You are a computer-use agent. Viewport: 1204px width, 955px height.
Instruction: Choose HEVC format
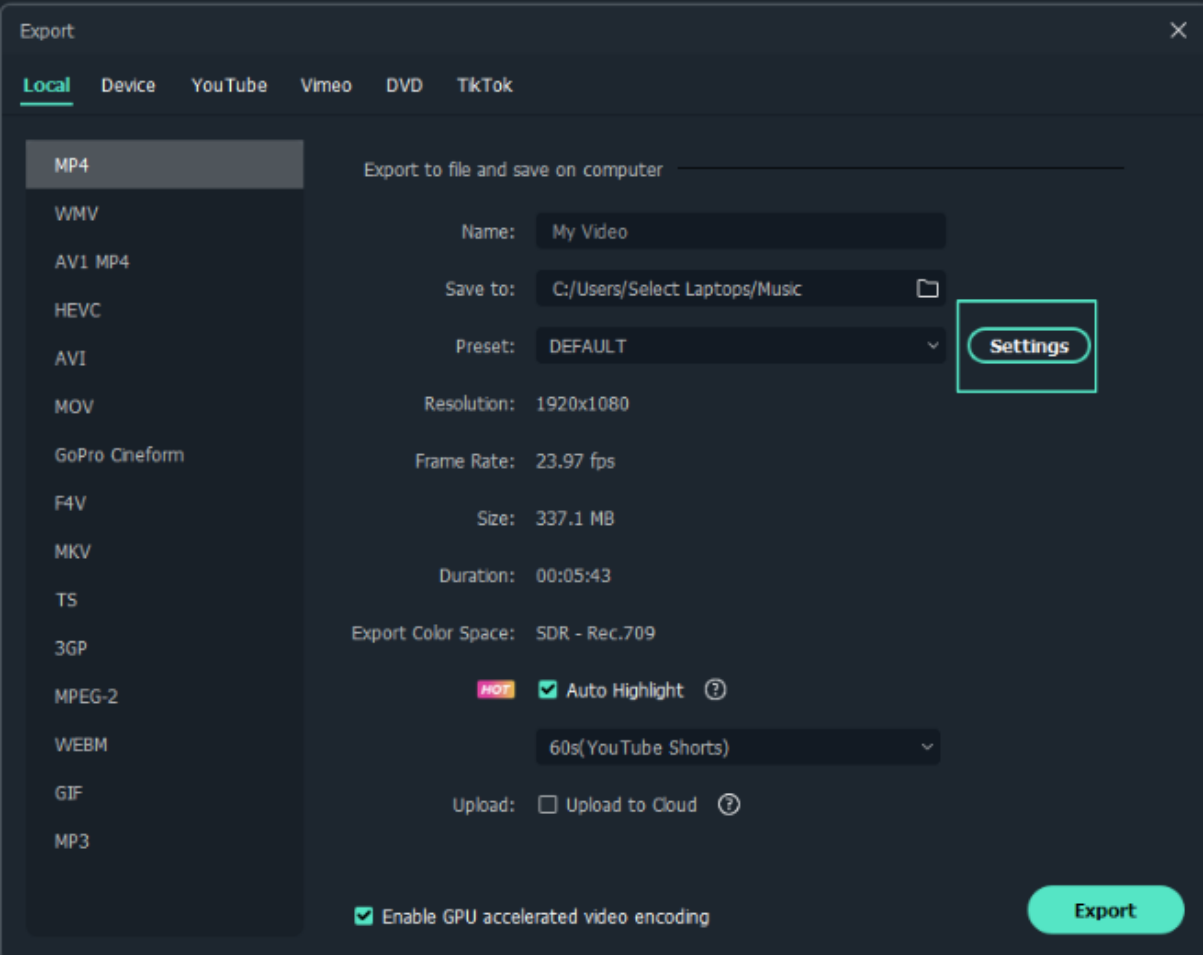pyautogui.click(x=165, y=310)
